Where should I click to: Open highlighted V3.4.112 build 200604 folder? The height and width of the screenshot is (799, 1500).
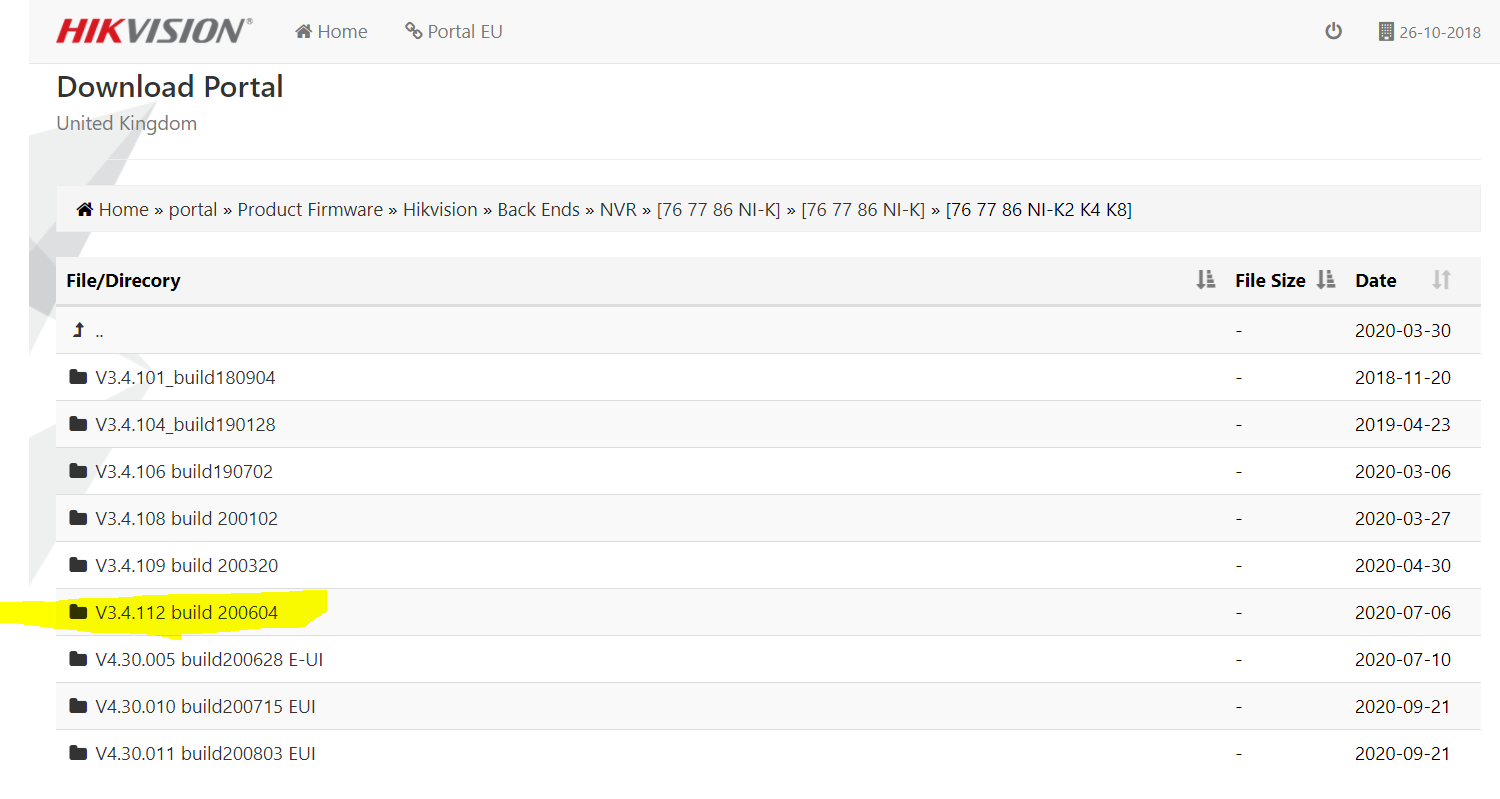(x=187, y=612)
